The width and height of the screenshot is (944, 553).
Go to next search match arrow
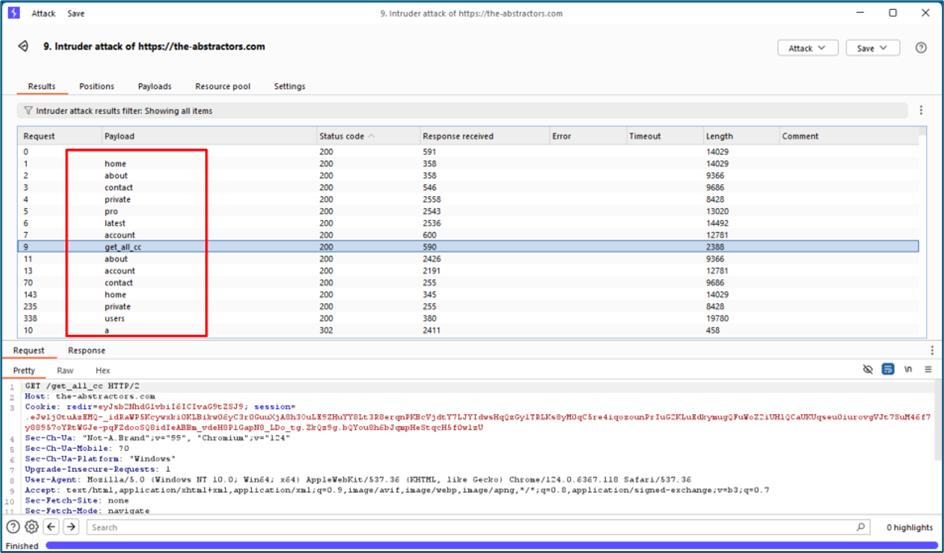point(71,527)
